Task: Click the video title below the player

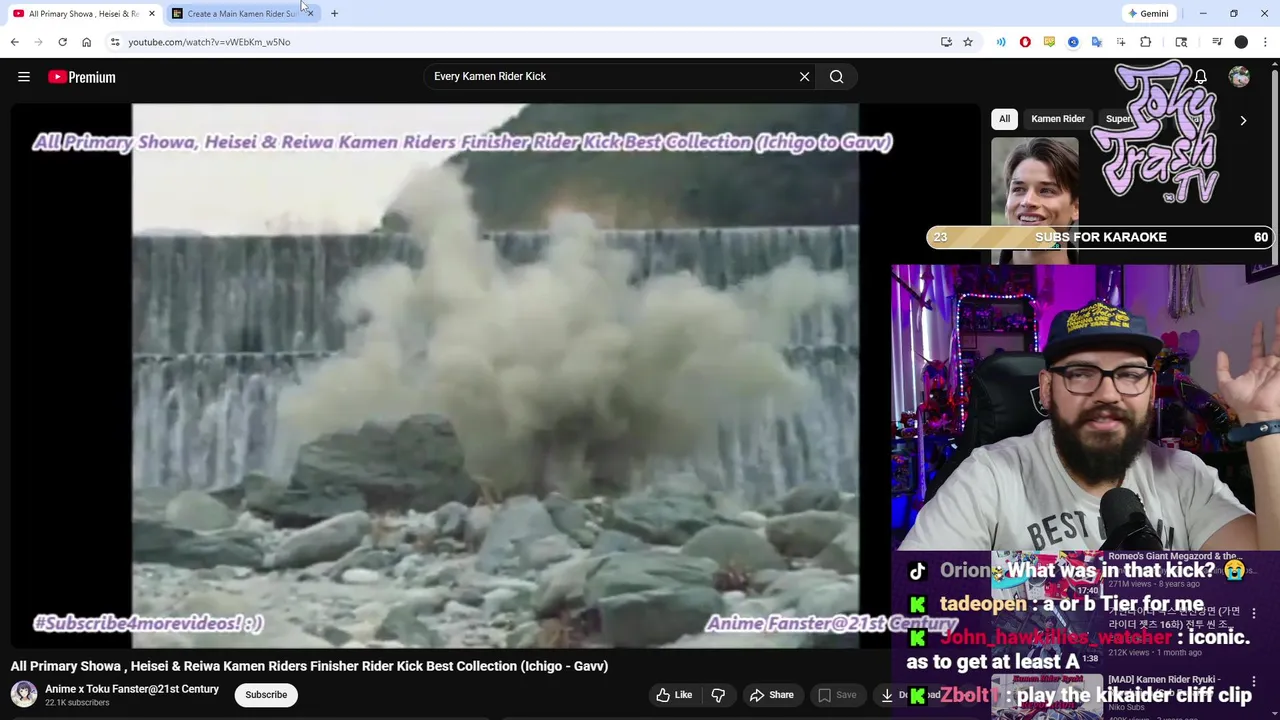Action: coord(309,666)
